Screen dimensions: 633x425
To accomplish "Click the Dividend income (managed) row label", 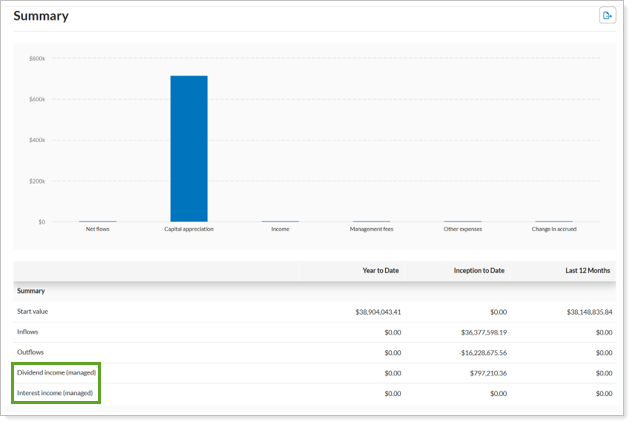I will (56, 373).
